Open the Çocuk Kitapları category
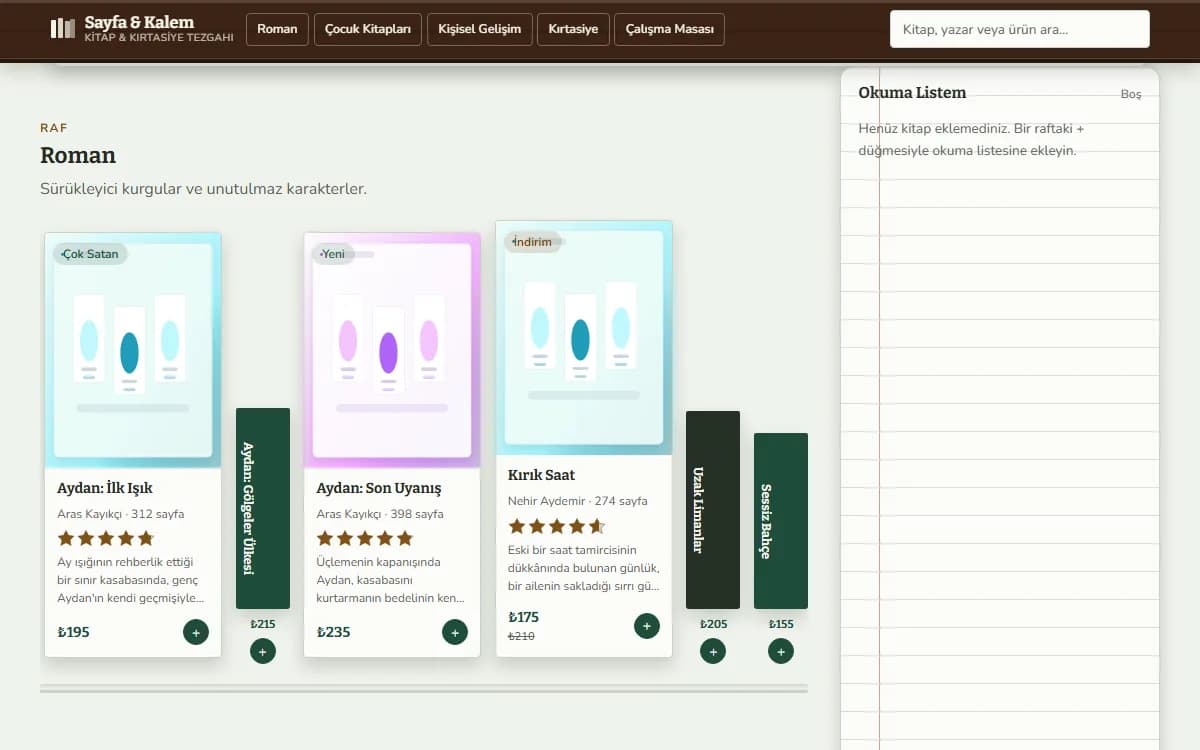 [368, 29]
